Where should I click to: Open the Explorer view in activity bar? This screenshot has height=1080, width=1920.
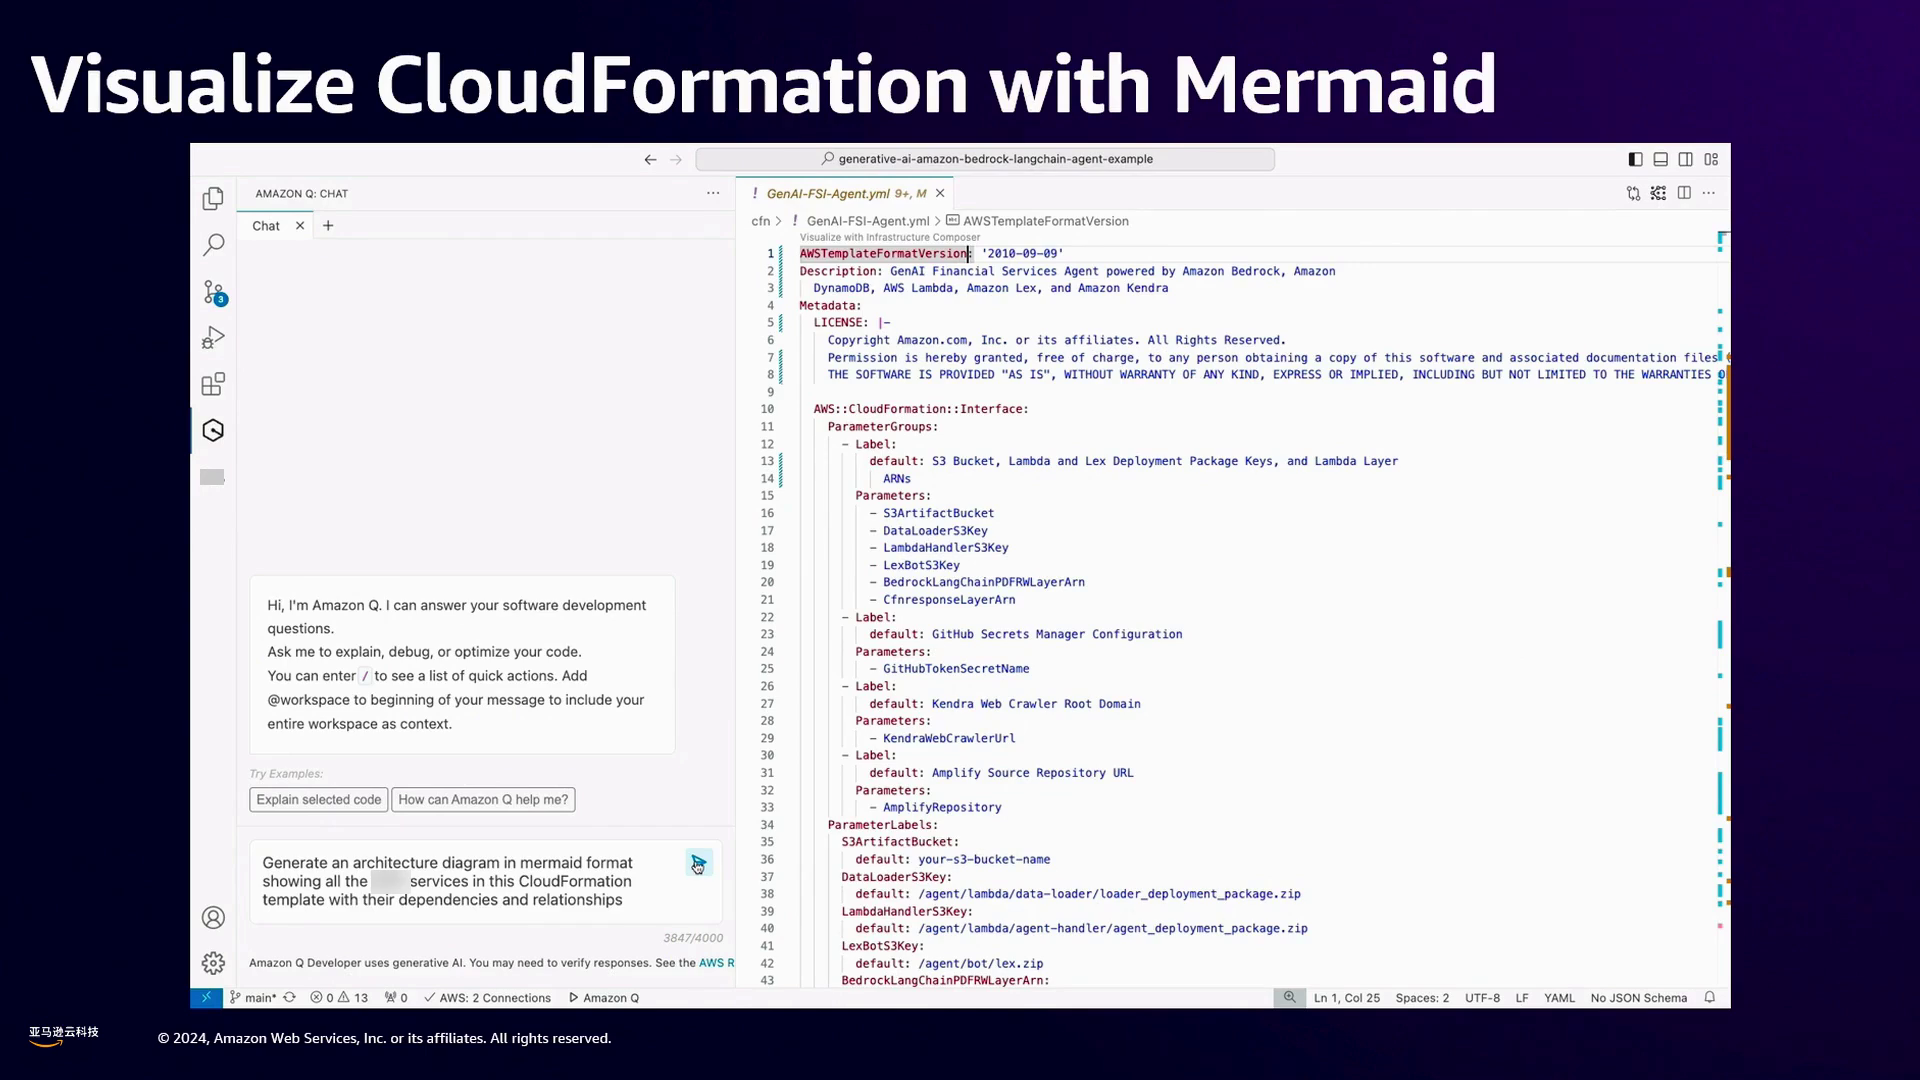[x=213, y=199]
